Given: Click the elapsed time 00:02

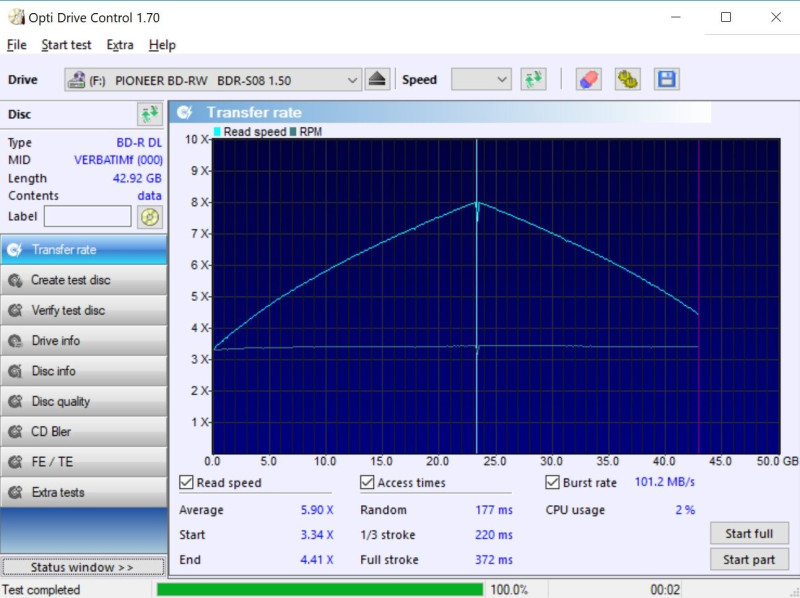Looking at the screenshot, I should (665, 590).
